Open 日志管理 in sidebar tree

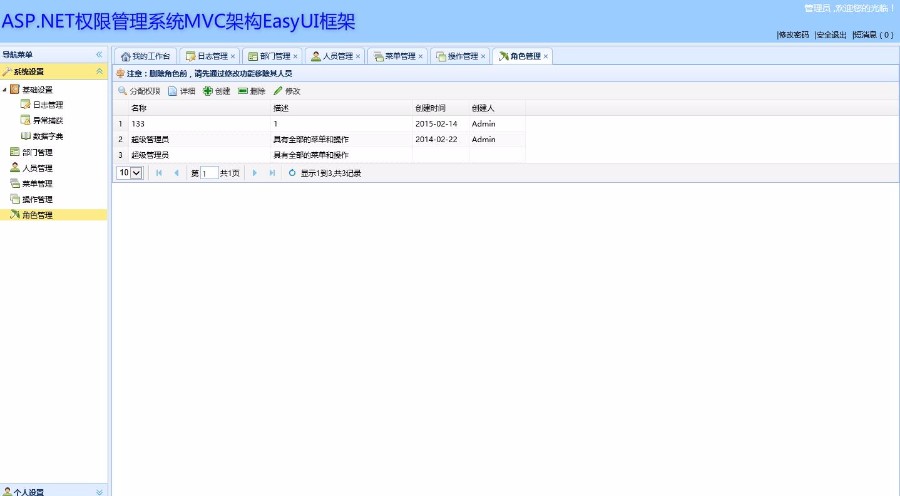[x=48, y=105]
